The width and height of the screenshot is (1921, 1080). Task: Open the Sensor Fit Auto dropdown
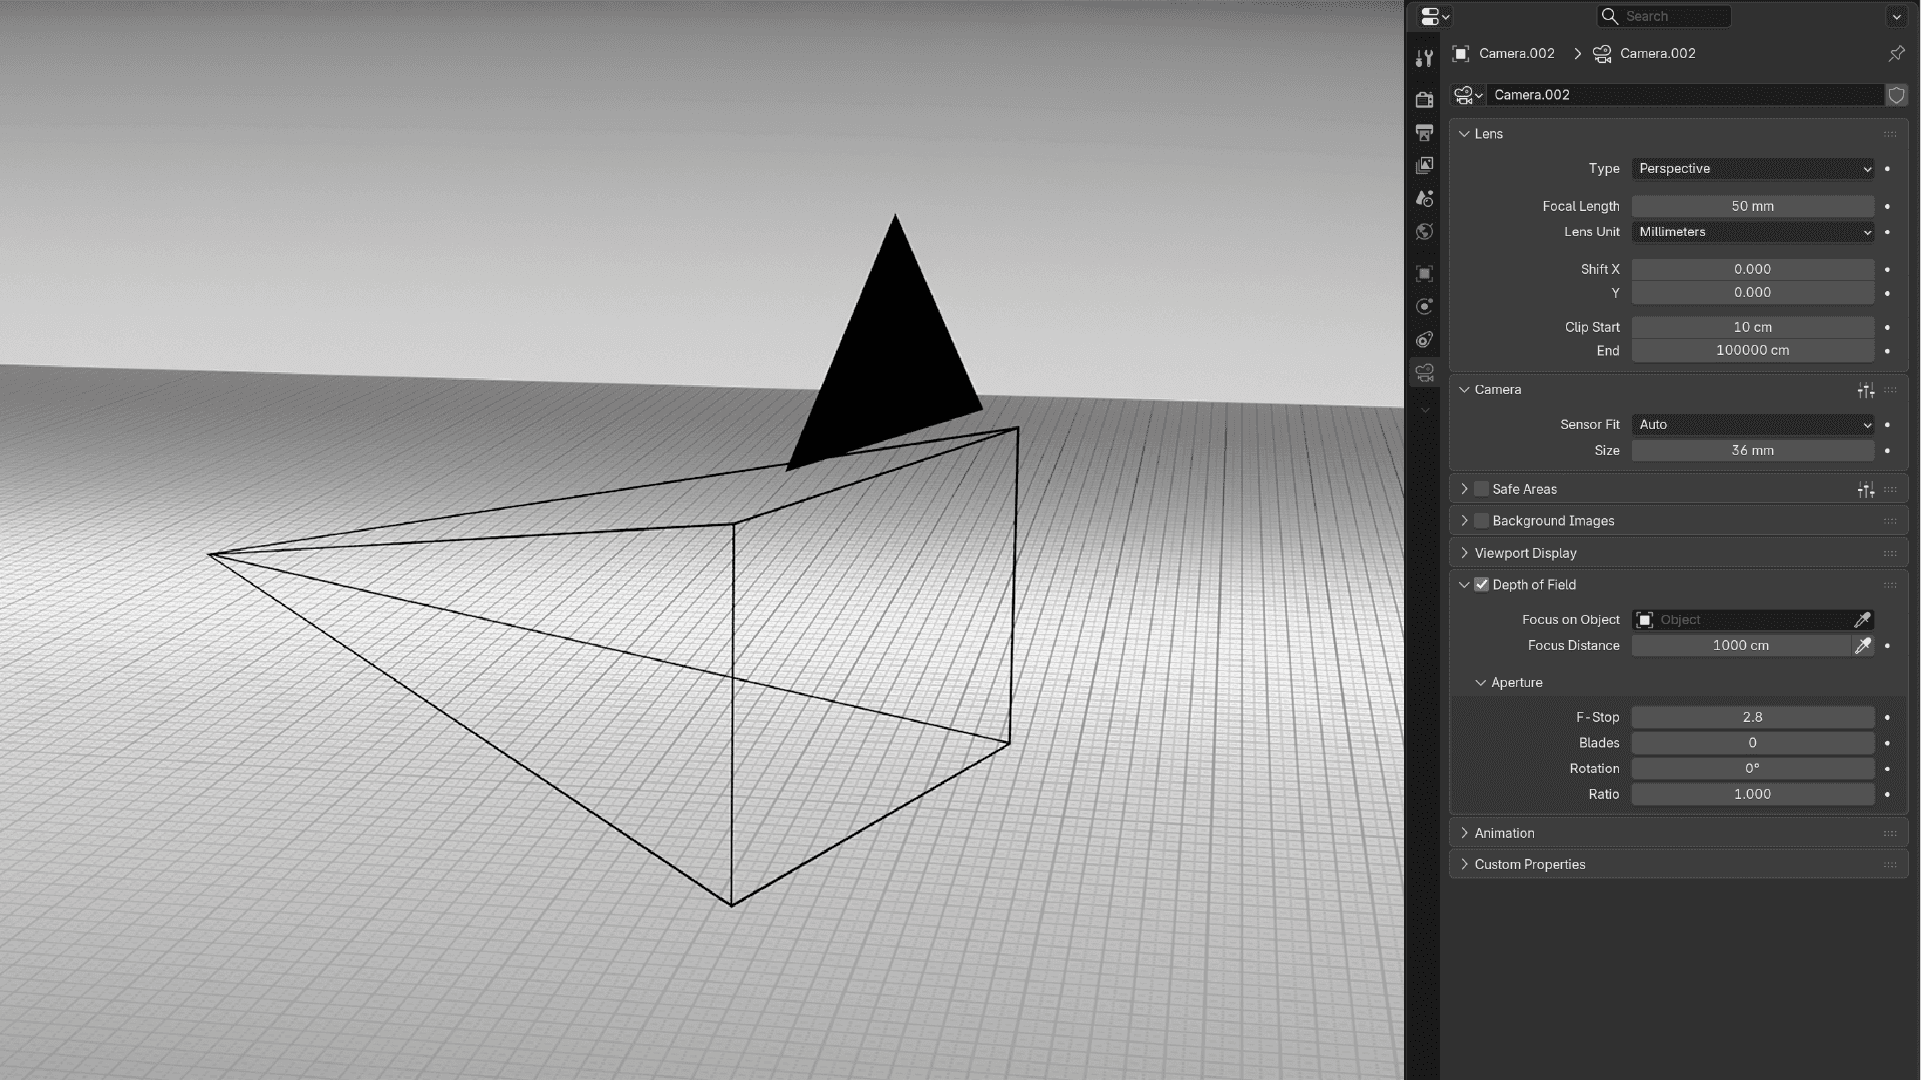pyautogui.click(x=1752, y=425)
